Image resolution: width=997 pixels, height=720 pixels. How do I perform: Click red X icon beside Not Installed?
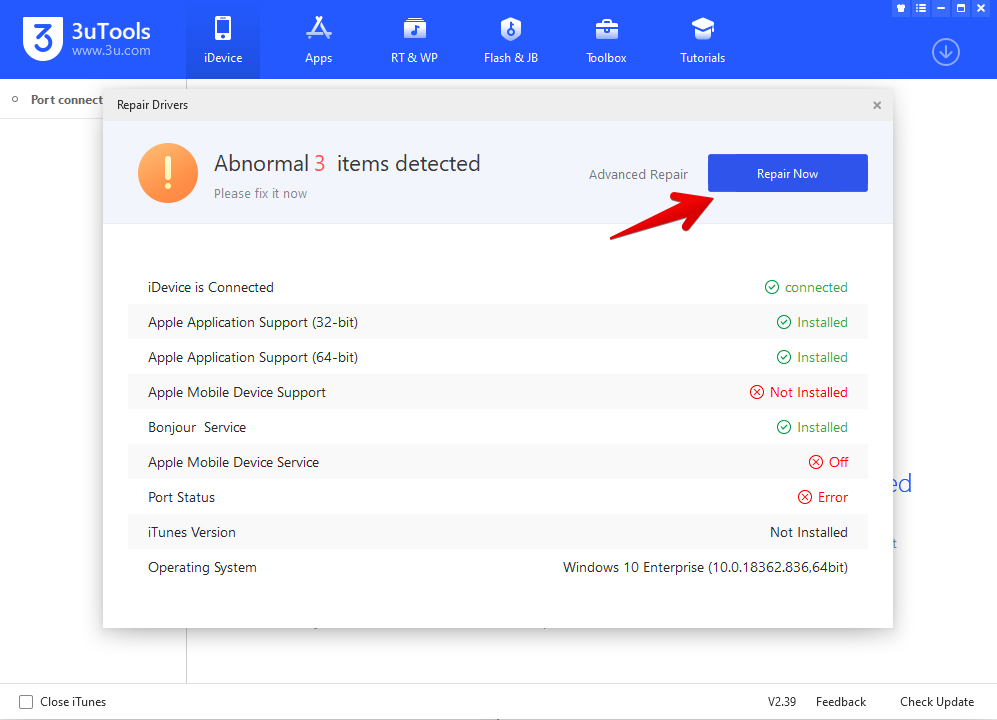(757, 392)
